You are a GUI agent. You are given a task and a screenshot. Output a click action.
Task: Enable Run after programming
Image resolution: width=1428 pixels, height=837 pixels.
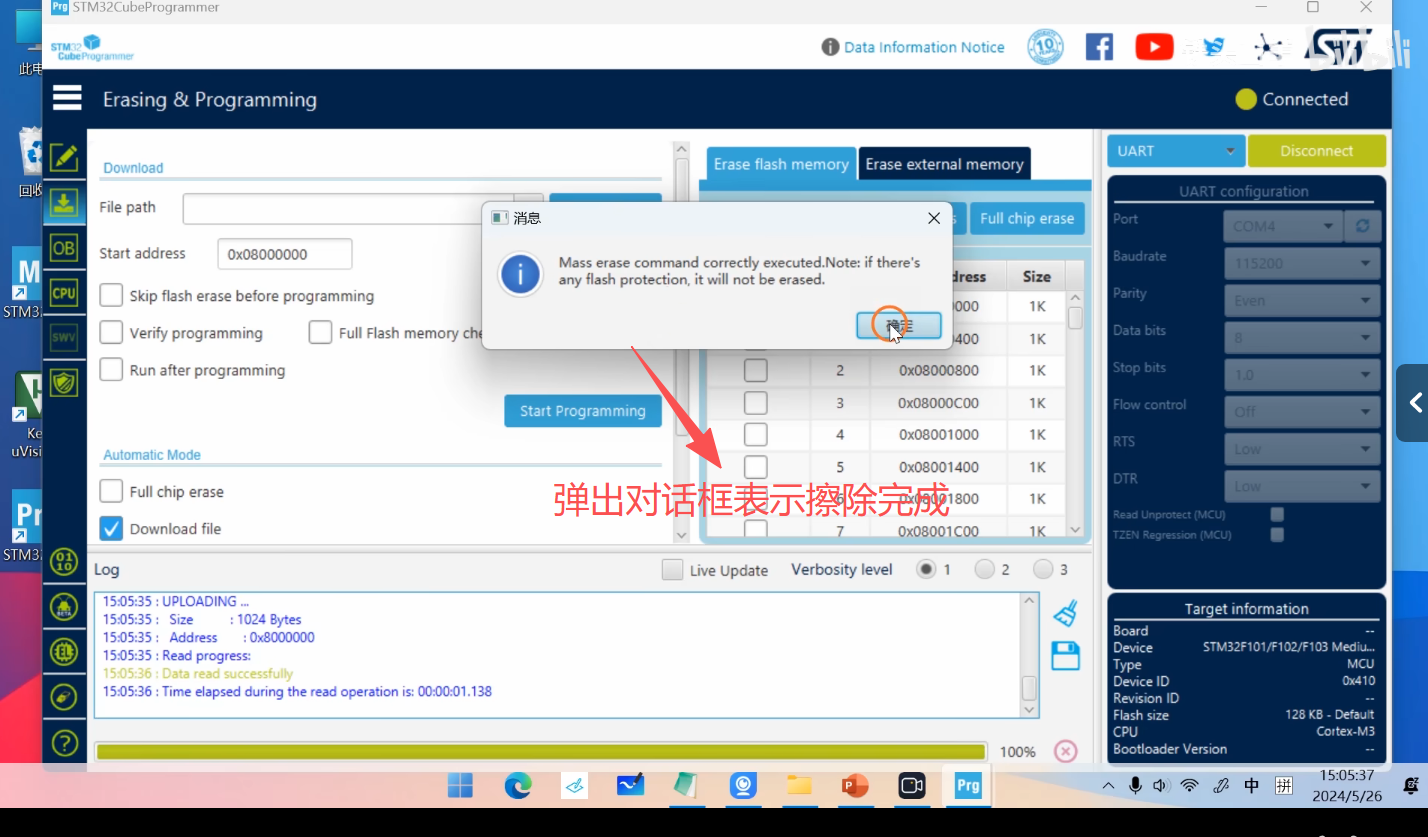click(x=111, y=370)
